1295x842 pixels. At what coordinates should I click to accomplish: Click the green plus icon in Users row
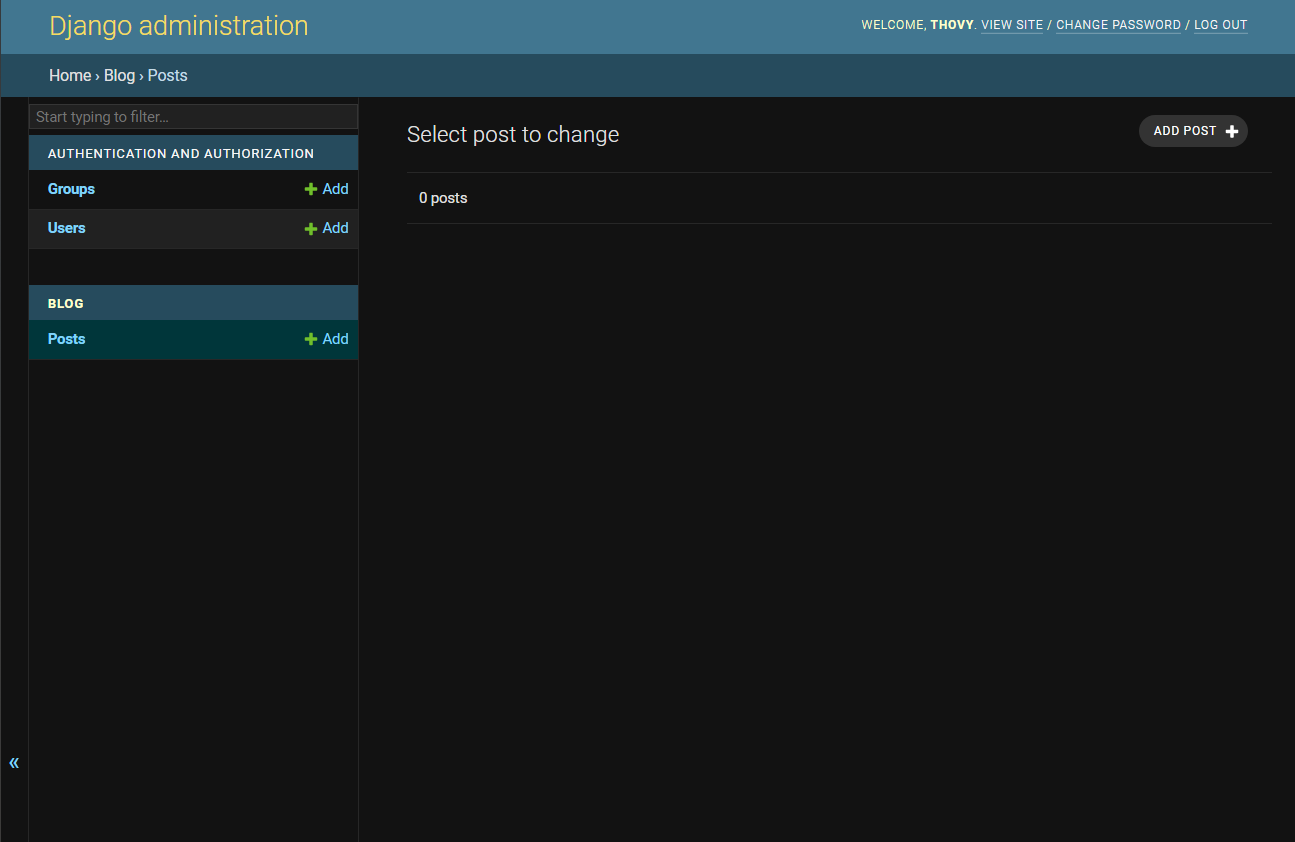[311, 229]
